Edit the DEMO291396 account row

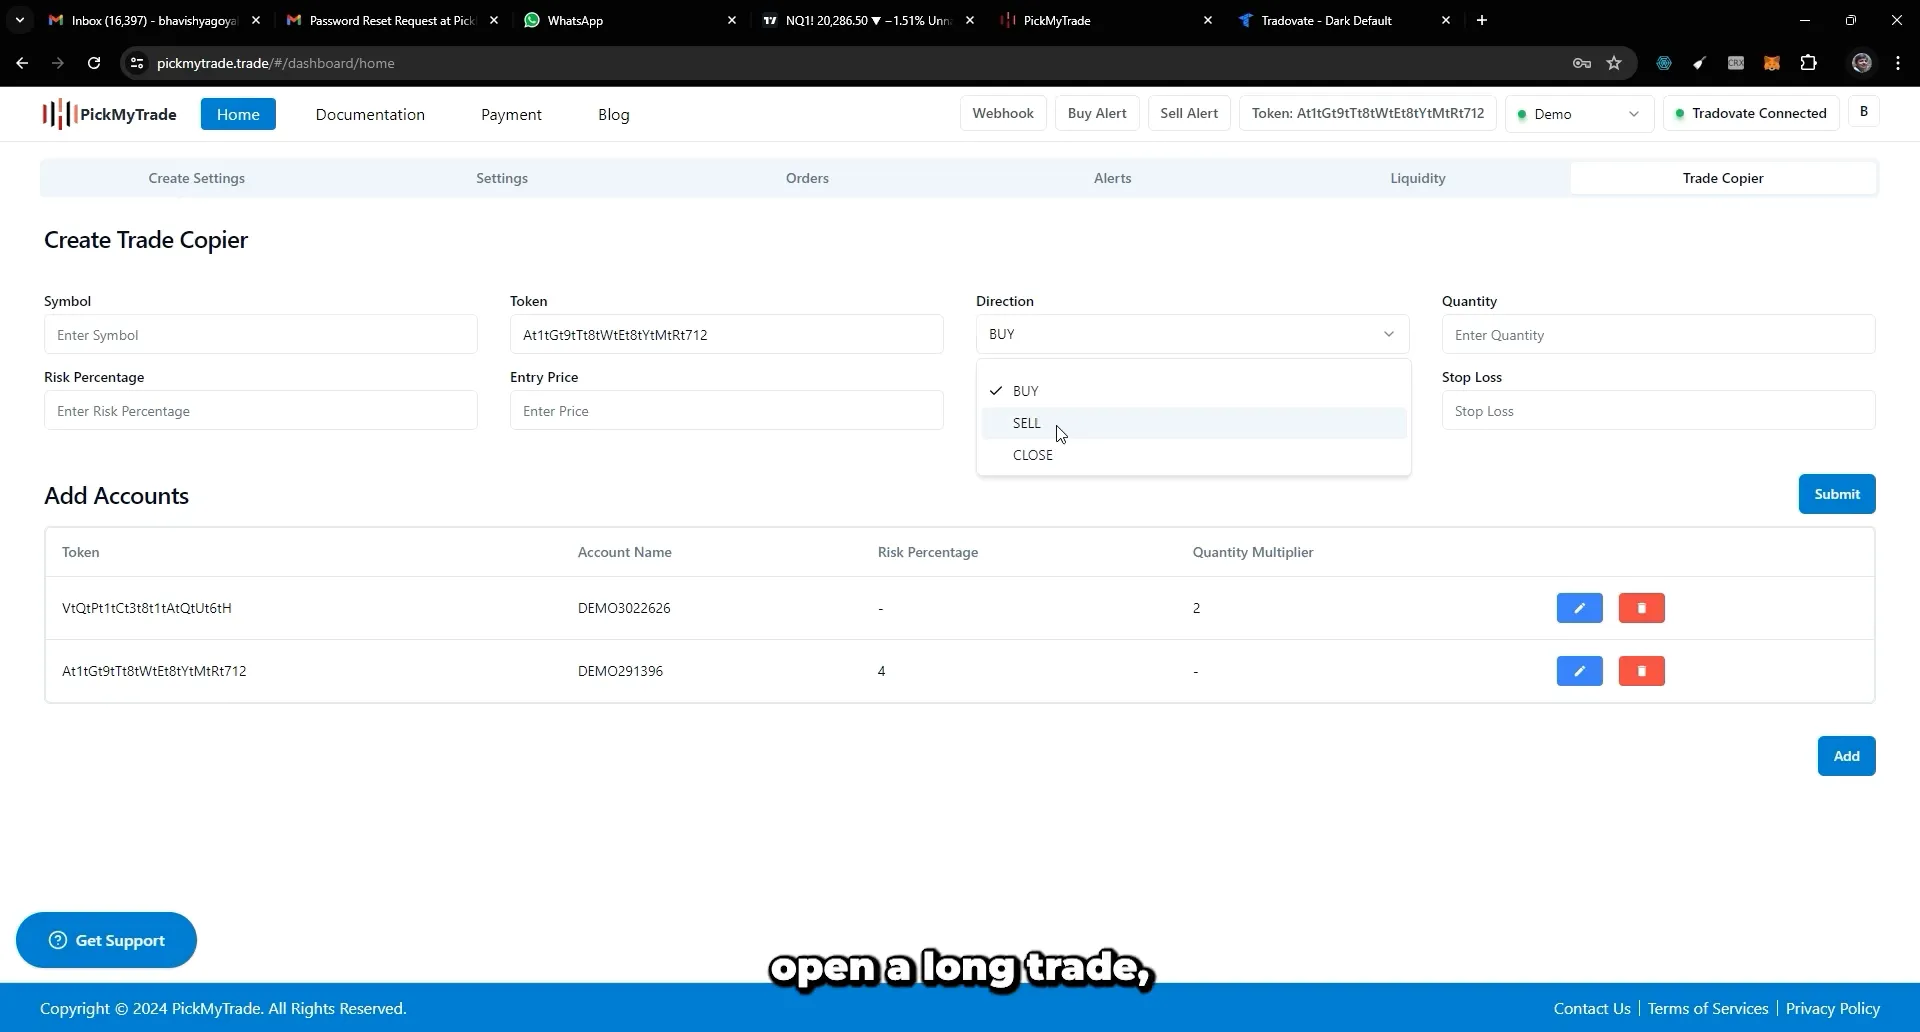(1579, 671)
